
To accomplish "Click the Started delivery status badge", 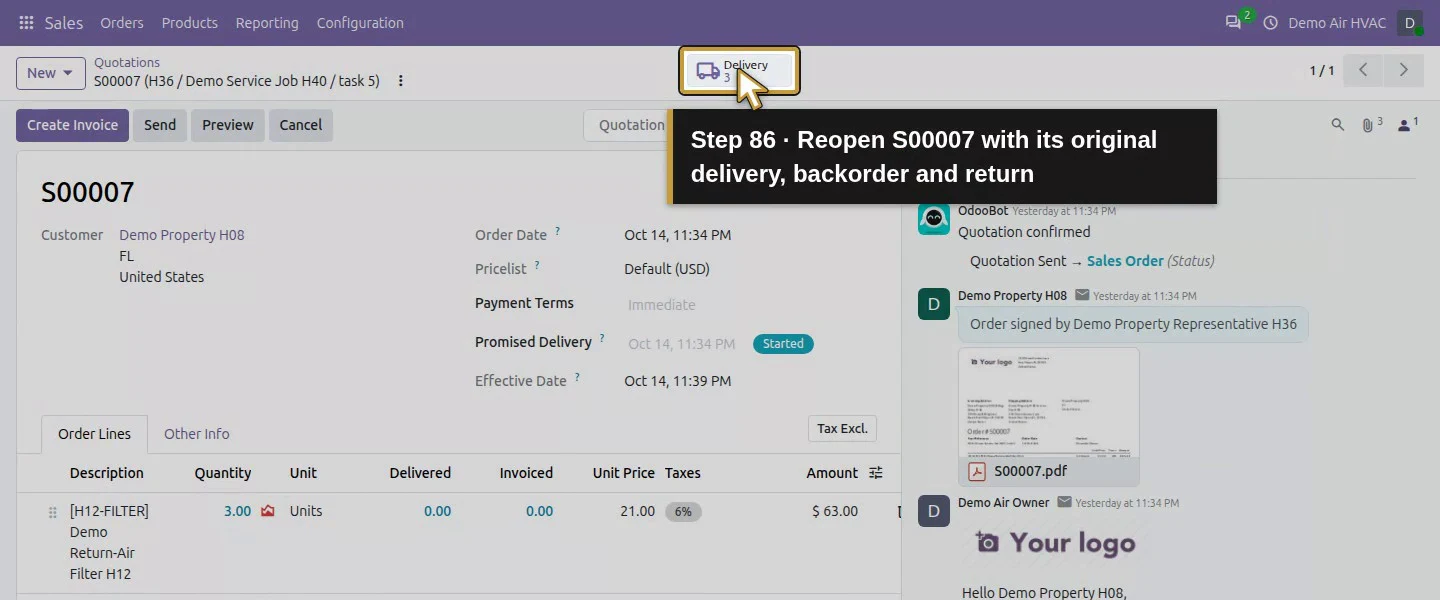I will pyautogui.click(x=783, y=344).
